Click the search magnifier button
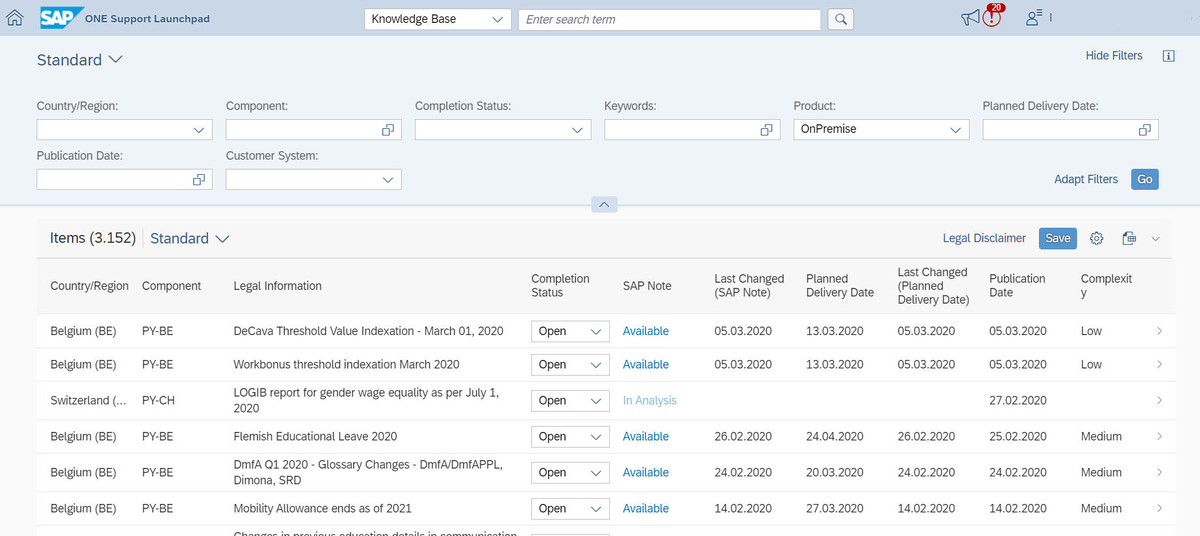This screenshot has height=536, width=1200. pyautogui.click(x=842, y=19)
